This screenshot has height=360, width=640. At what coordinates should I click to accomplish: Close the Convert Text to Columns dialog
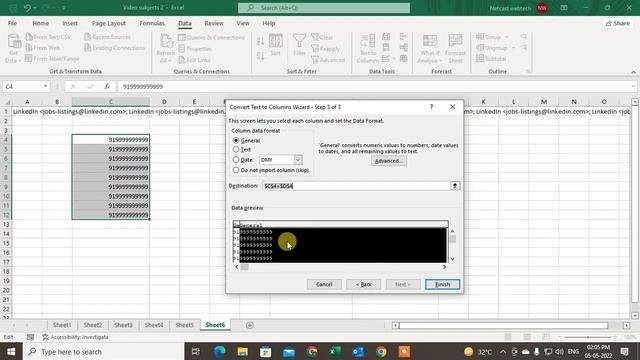click(x=452, y=107)
